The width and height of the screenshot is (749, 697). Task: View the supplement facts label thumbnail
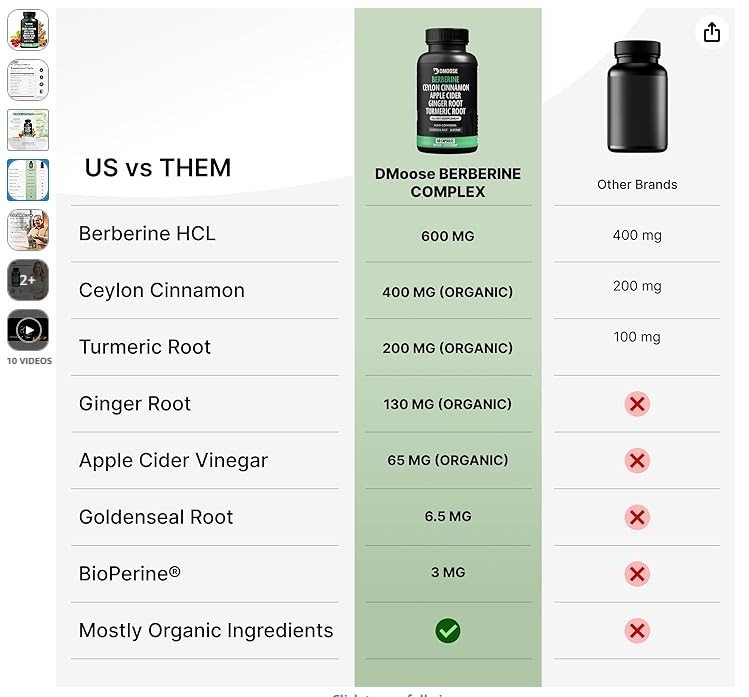tap(28, 80)
